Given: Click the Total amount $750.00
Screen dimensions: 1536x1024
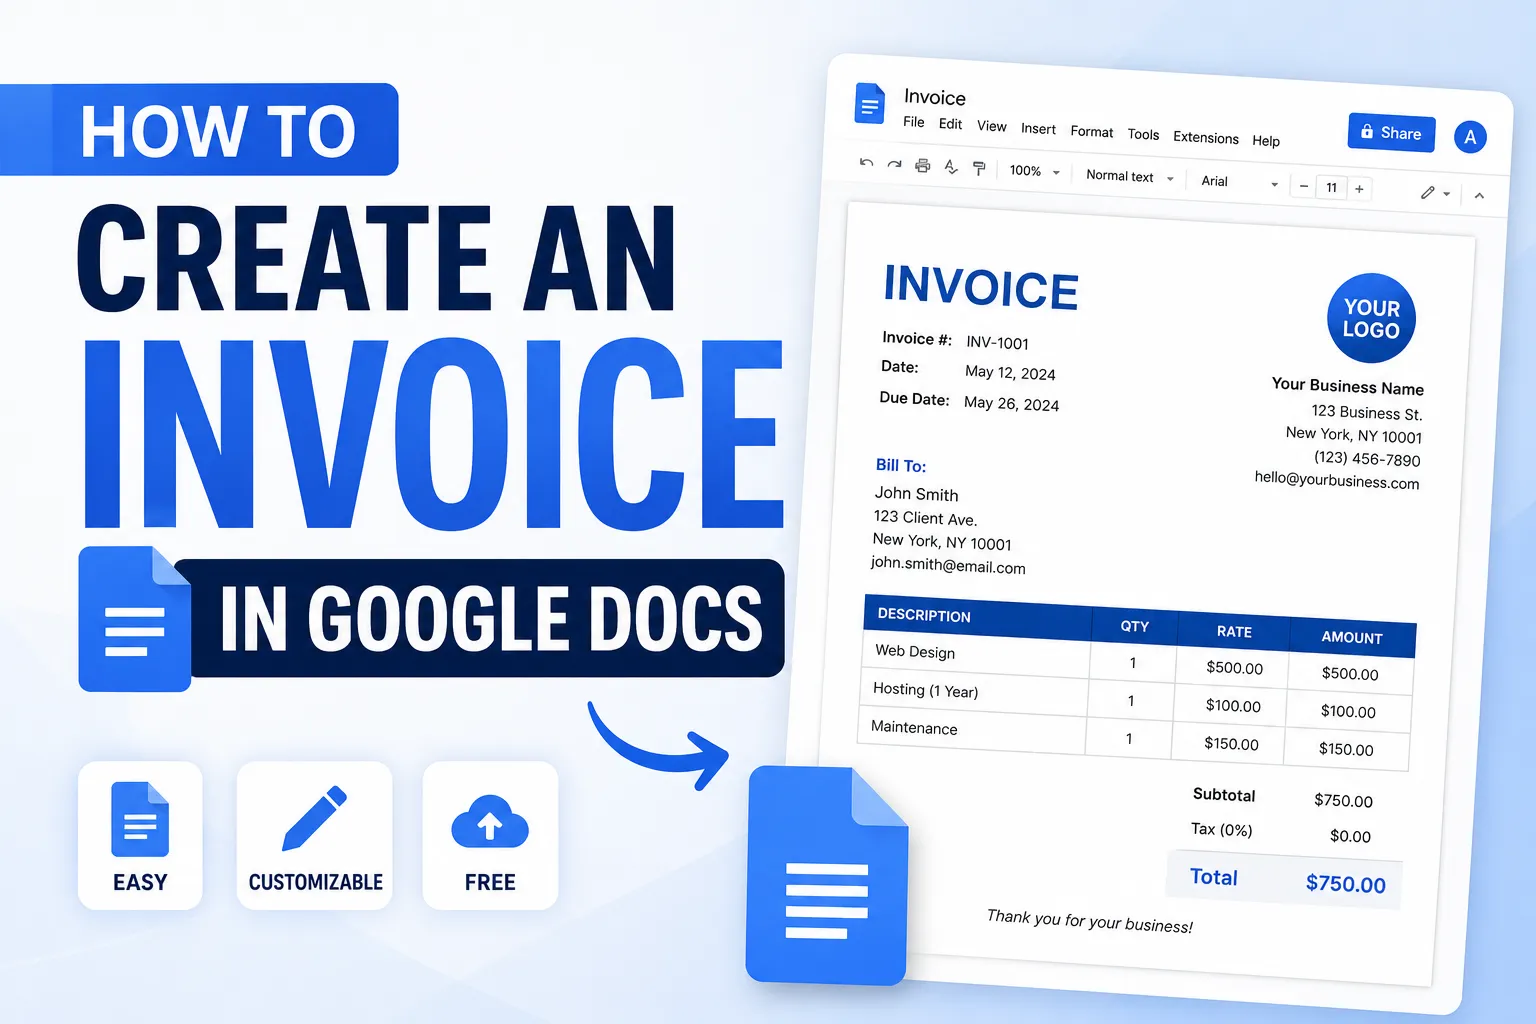Looking at the screenshot, I should pos(1345,884).
